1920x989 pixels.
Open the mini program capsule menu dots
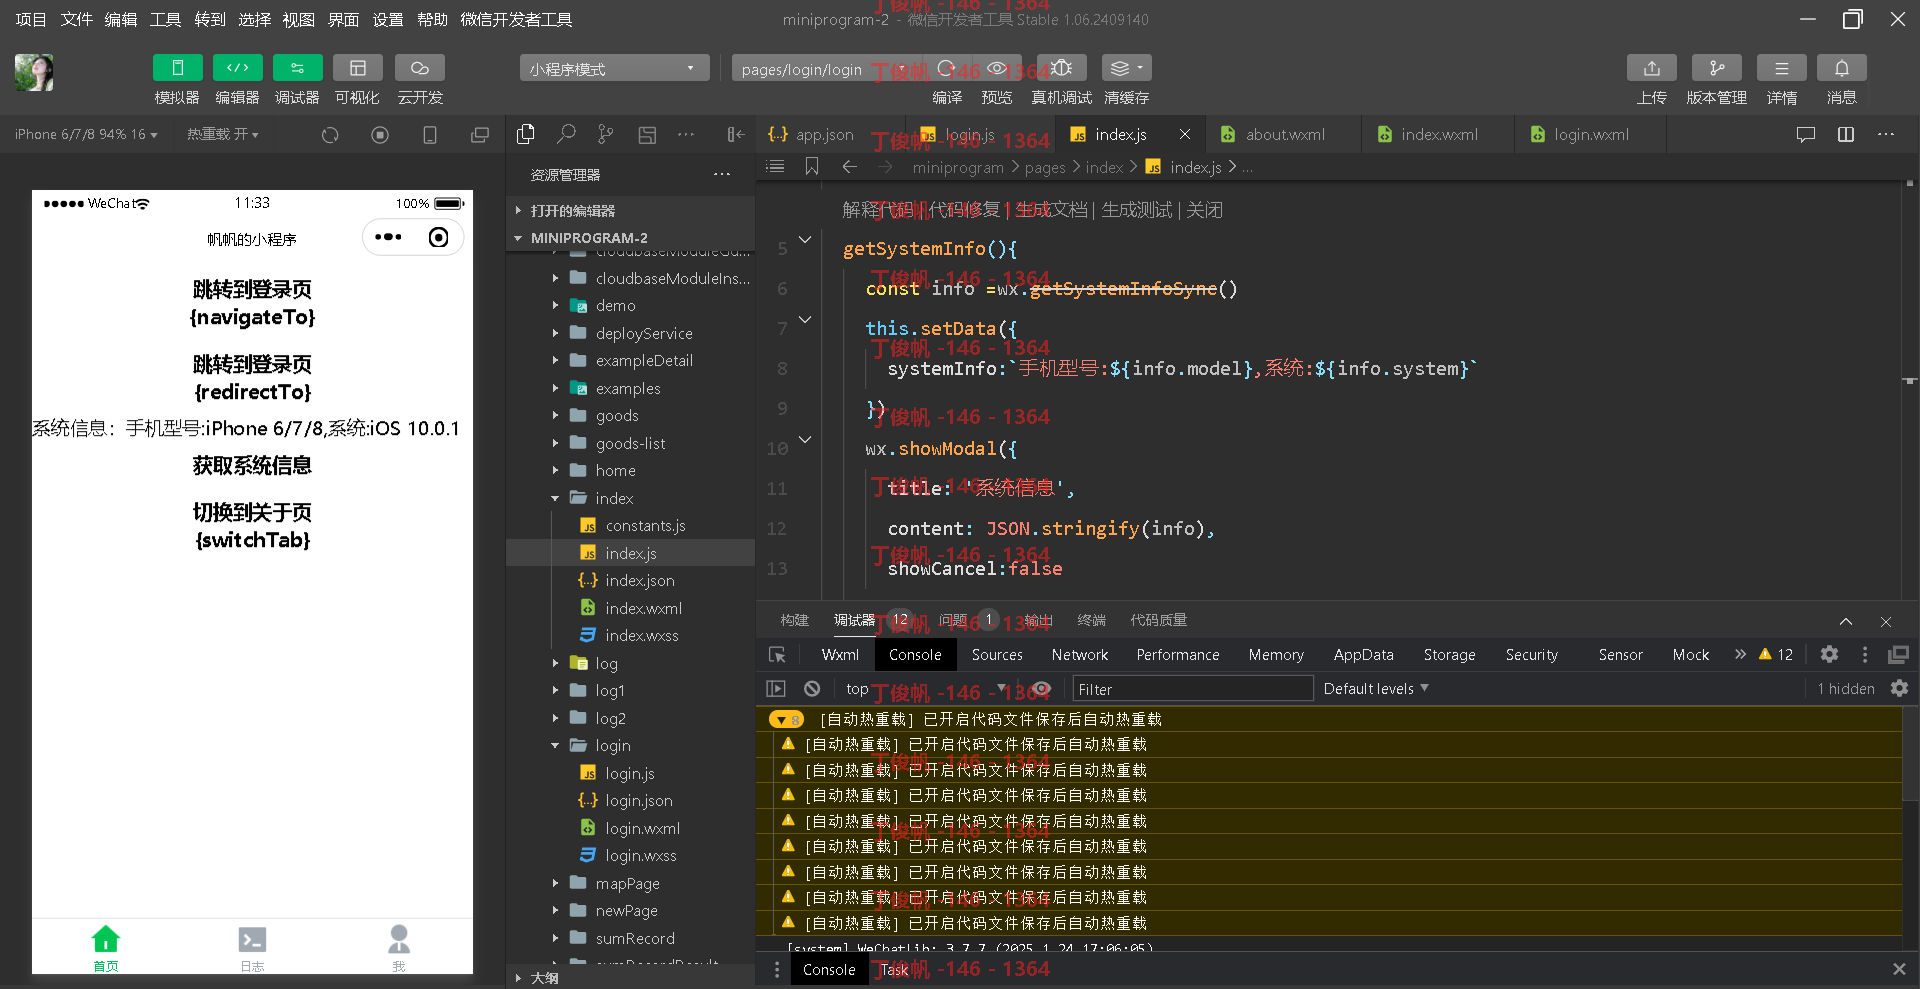click(388, 237)
